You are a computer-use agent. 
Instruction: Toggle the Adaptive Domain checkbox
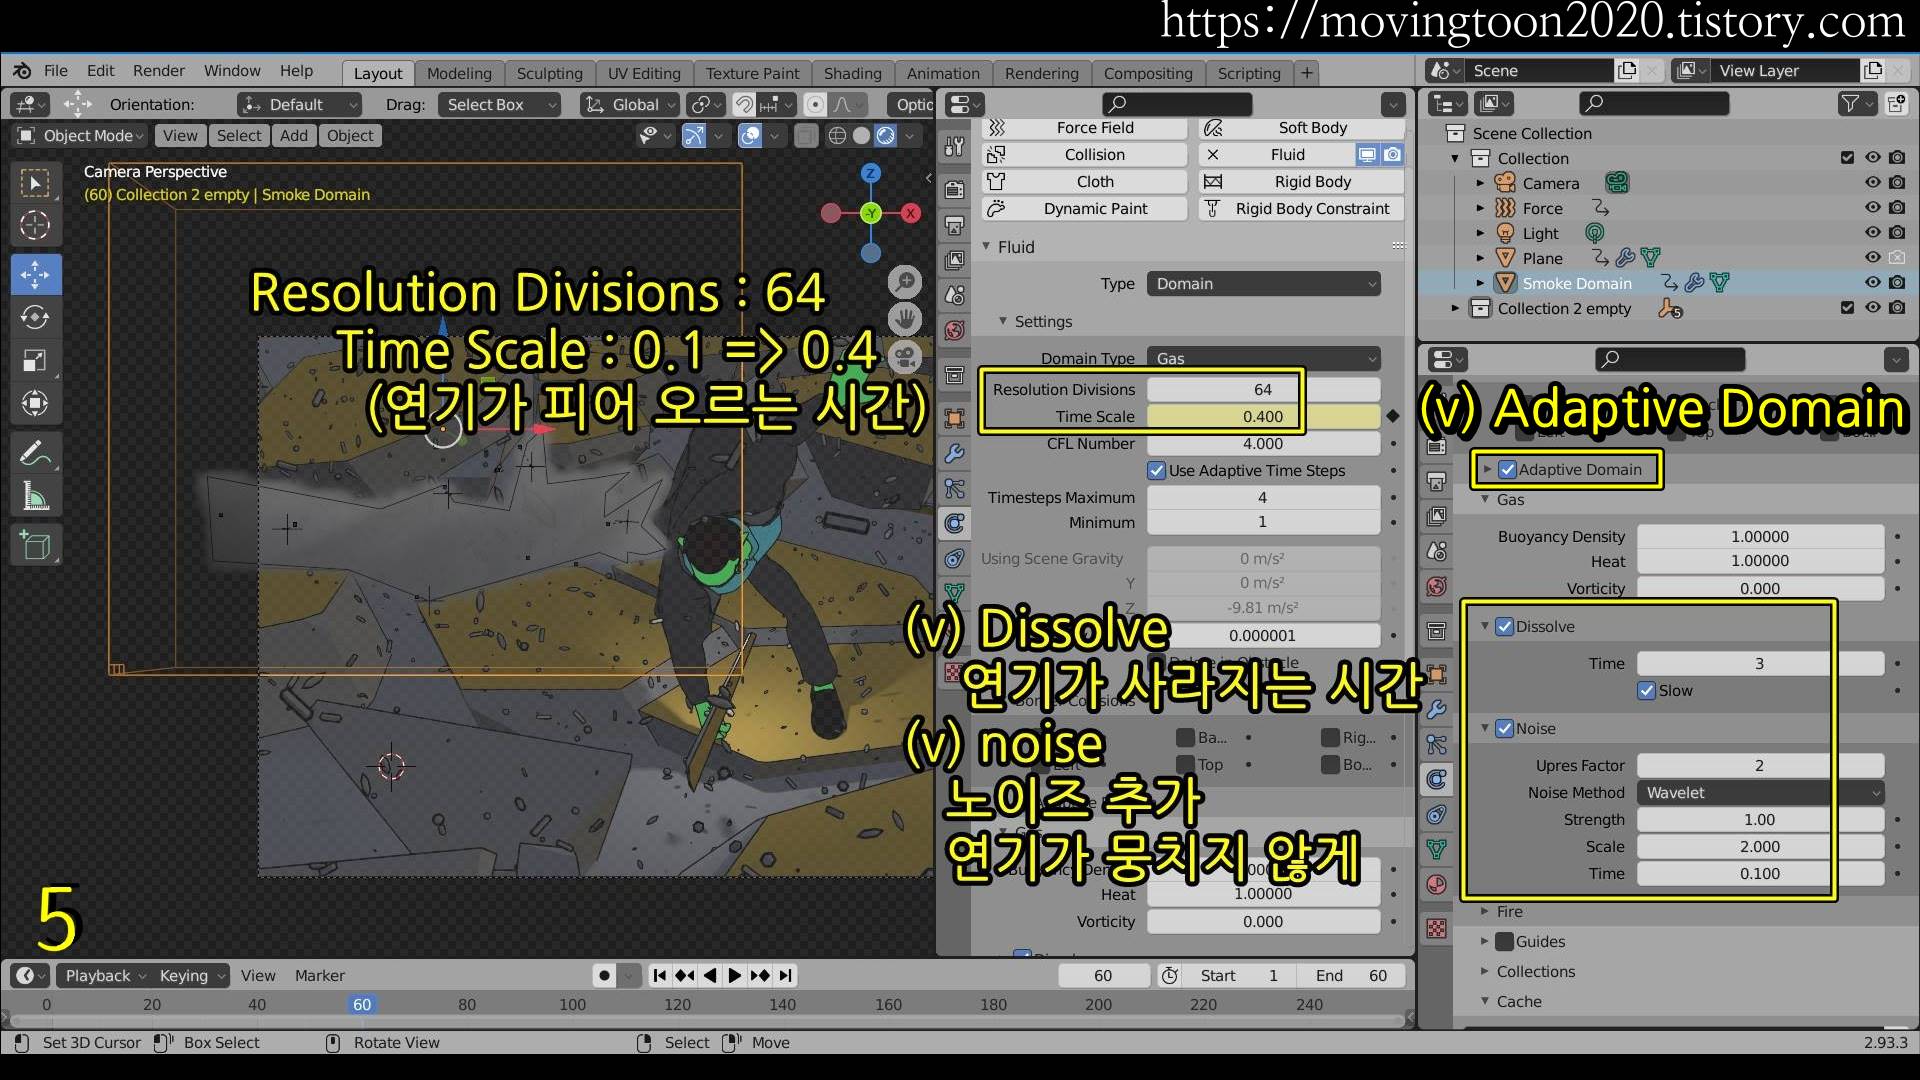point(1508,469)
